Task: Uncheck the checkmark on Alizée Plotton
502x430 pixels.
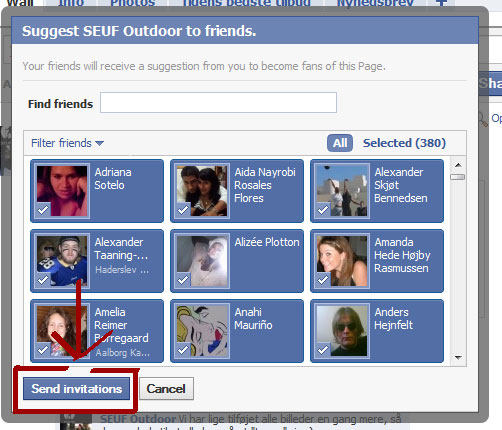Action: click(183, 280)
